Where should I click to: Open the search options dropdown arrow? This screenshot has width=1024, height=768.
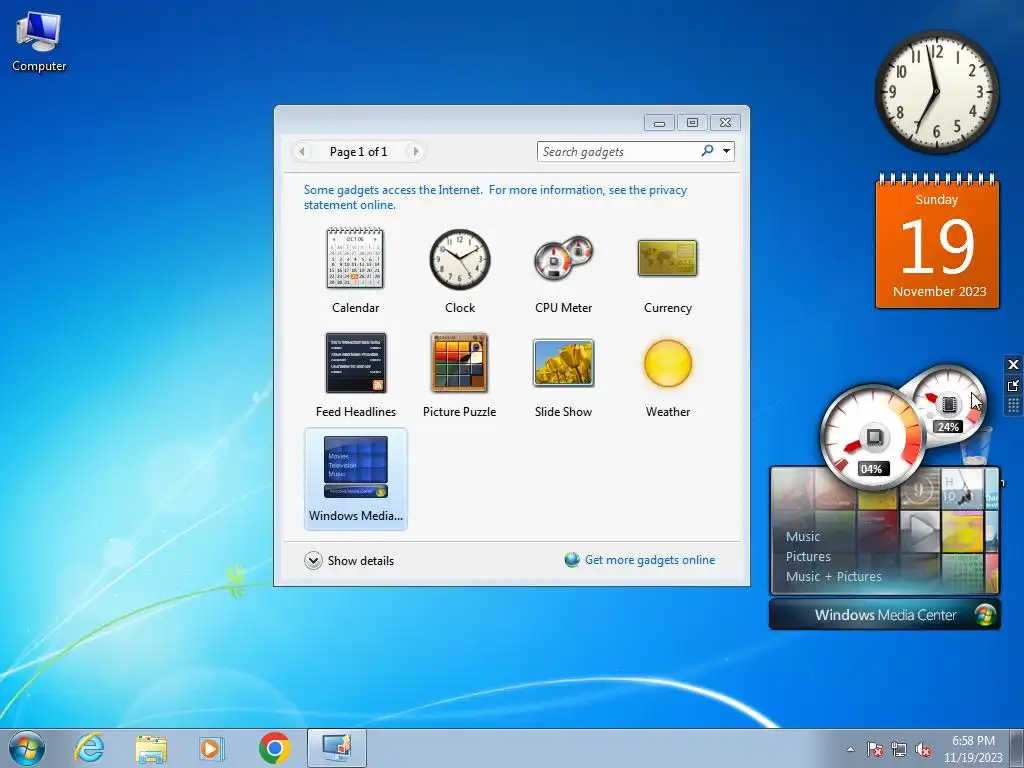click(726, 151)
